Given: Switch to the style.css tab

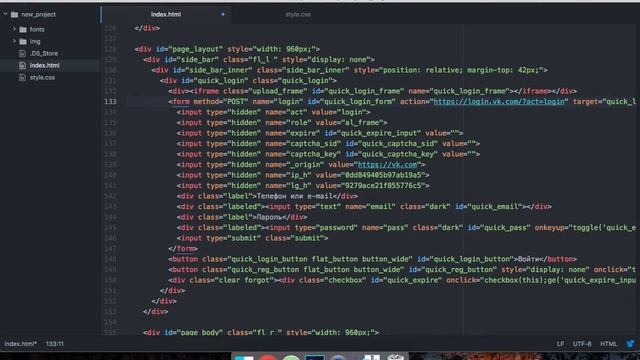Looking at the screenshot, I should click(298, 14).
